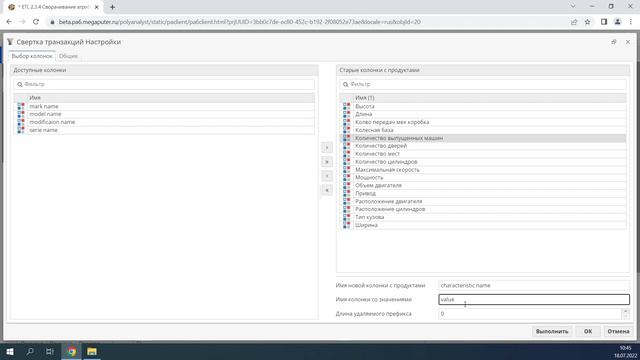Confirm settings with the OK button
The image size is (640, 360).
588,331
